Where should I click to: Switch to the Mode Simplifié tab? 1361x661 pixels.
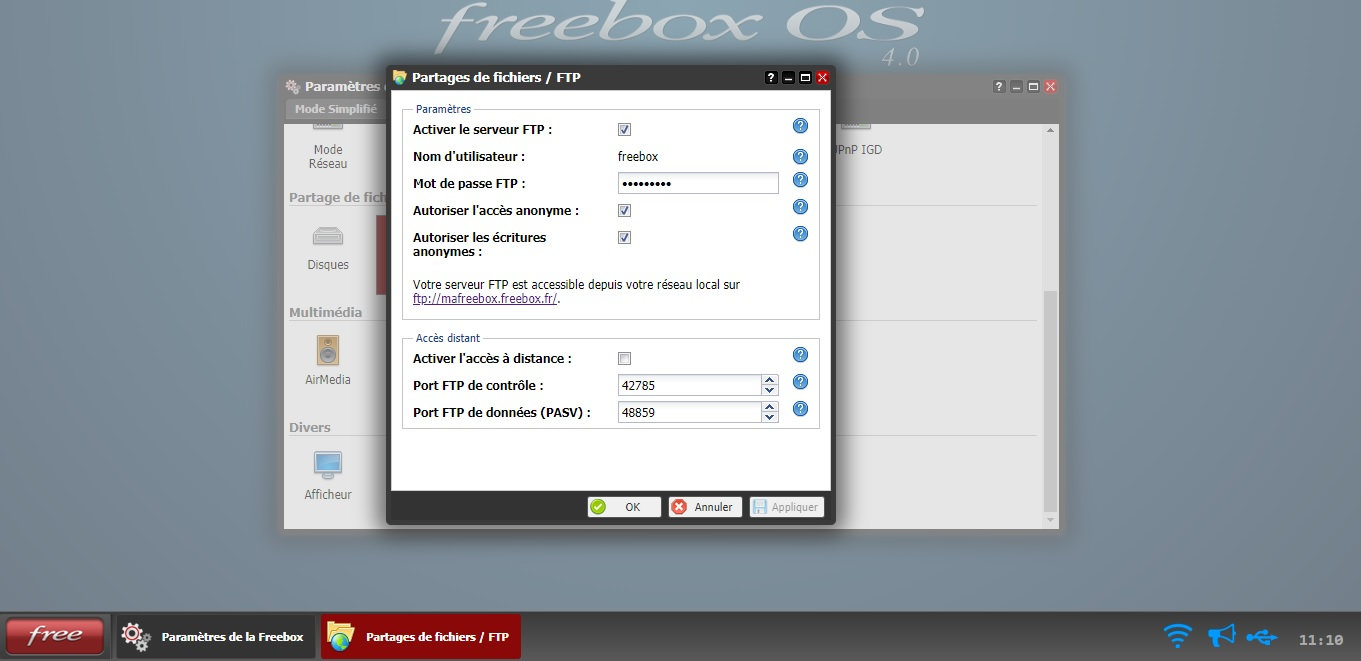336,109
